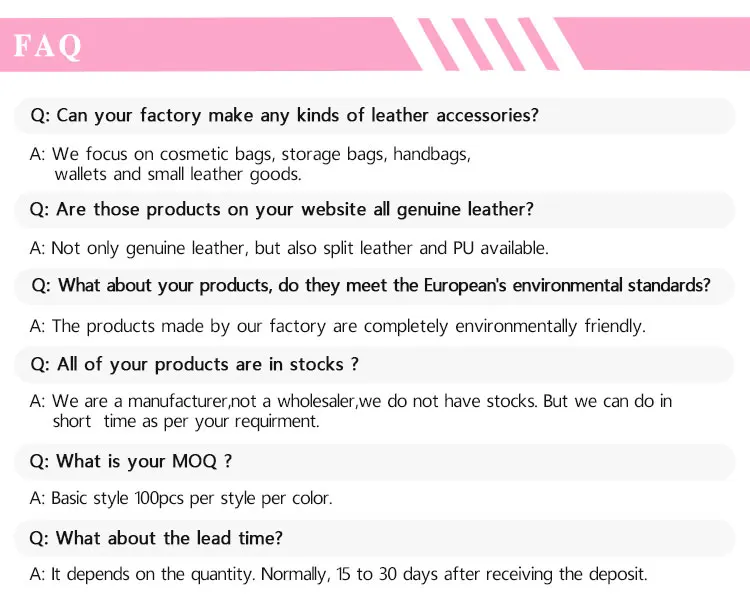The width and height of the screenshot is (750, 611).
Task: Click 'short time as per your requirment' line
Action: (186, 422)
